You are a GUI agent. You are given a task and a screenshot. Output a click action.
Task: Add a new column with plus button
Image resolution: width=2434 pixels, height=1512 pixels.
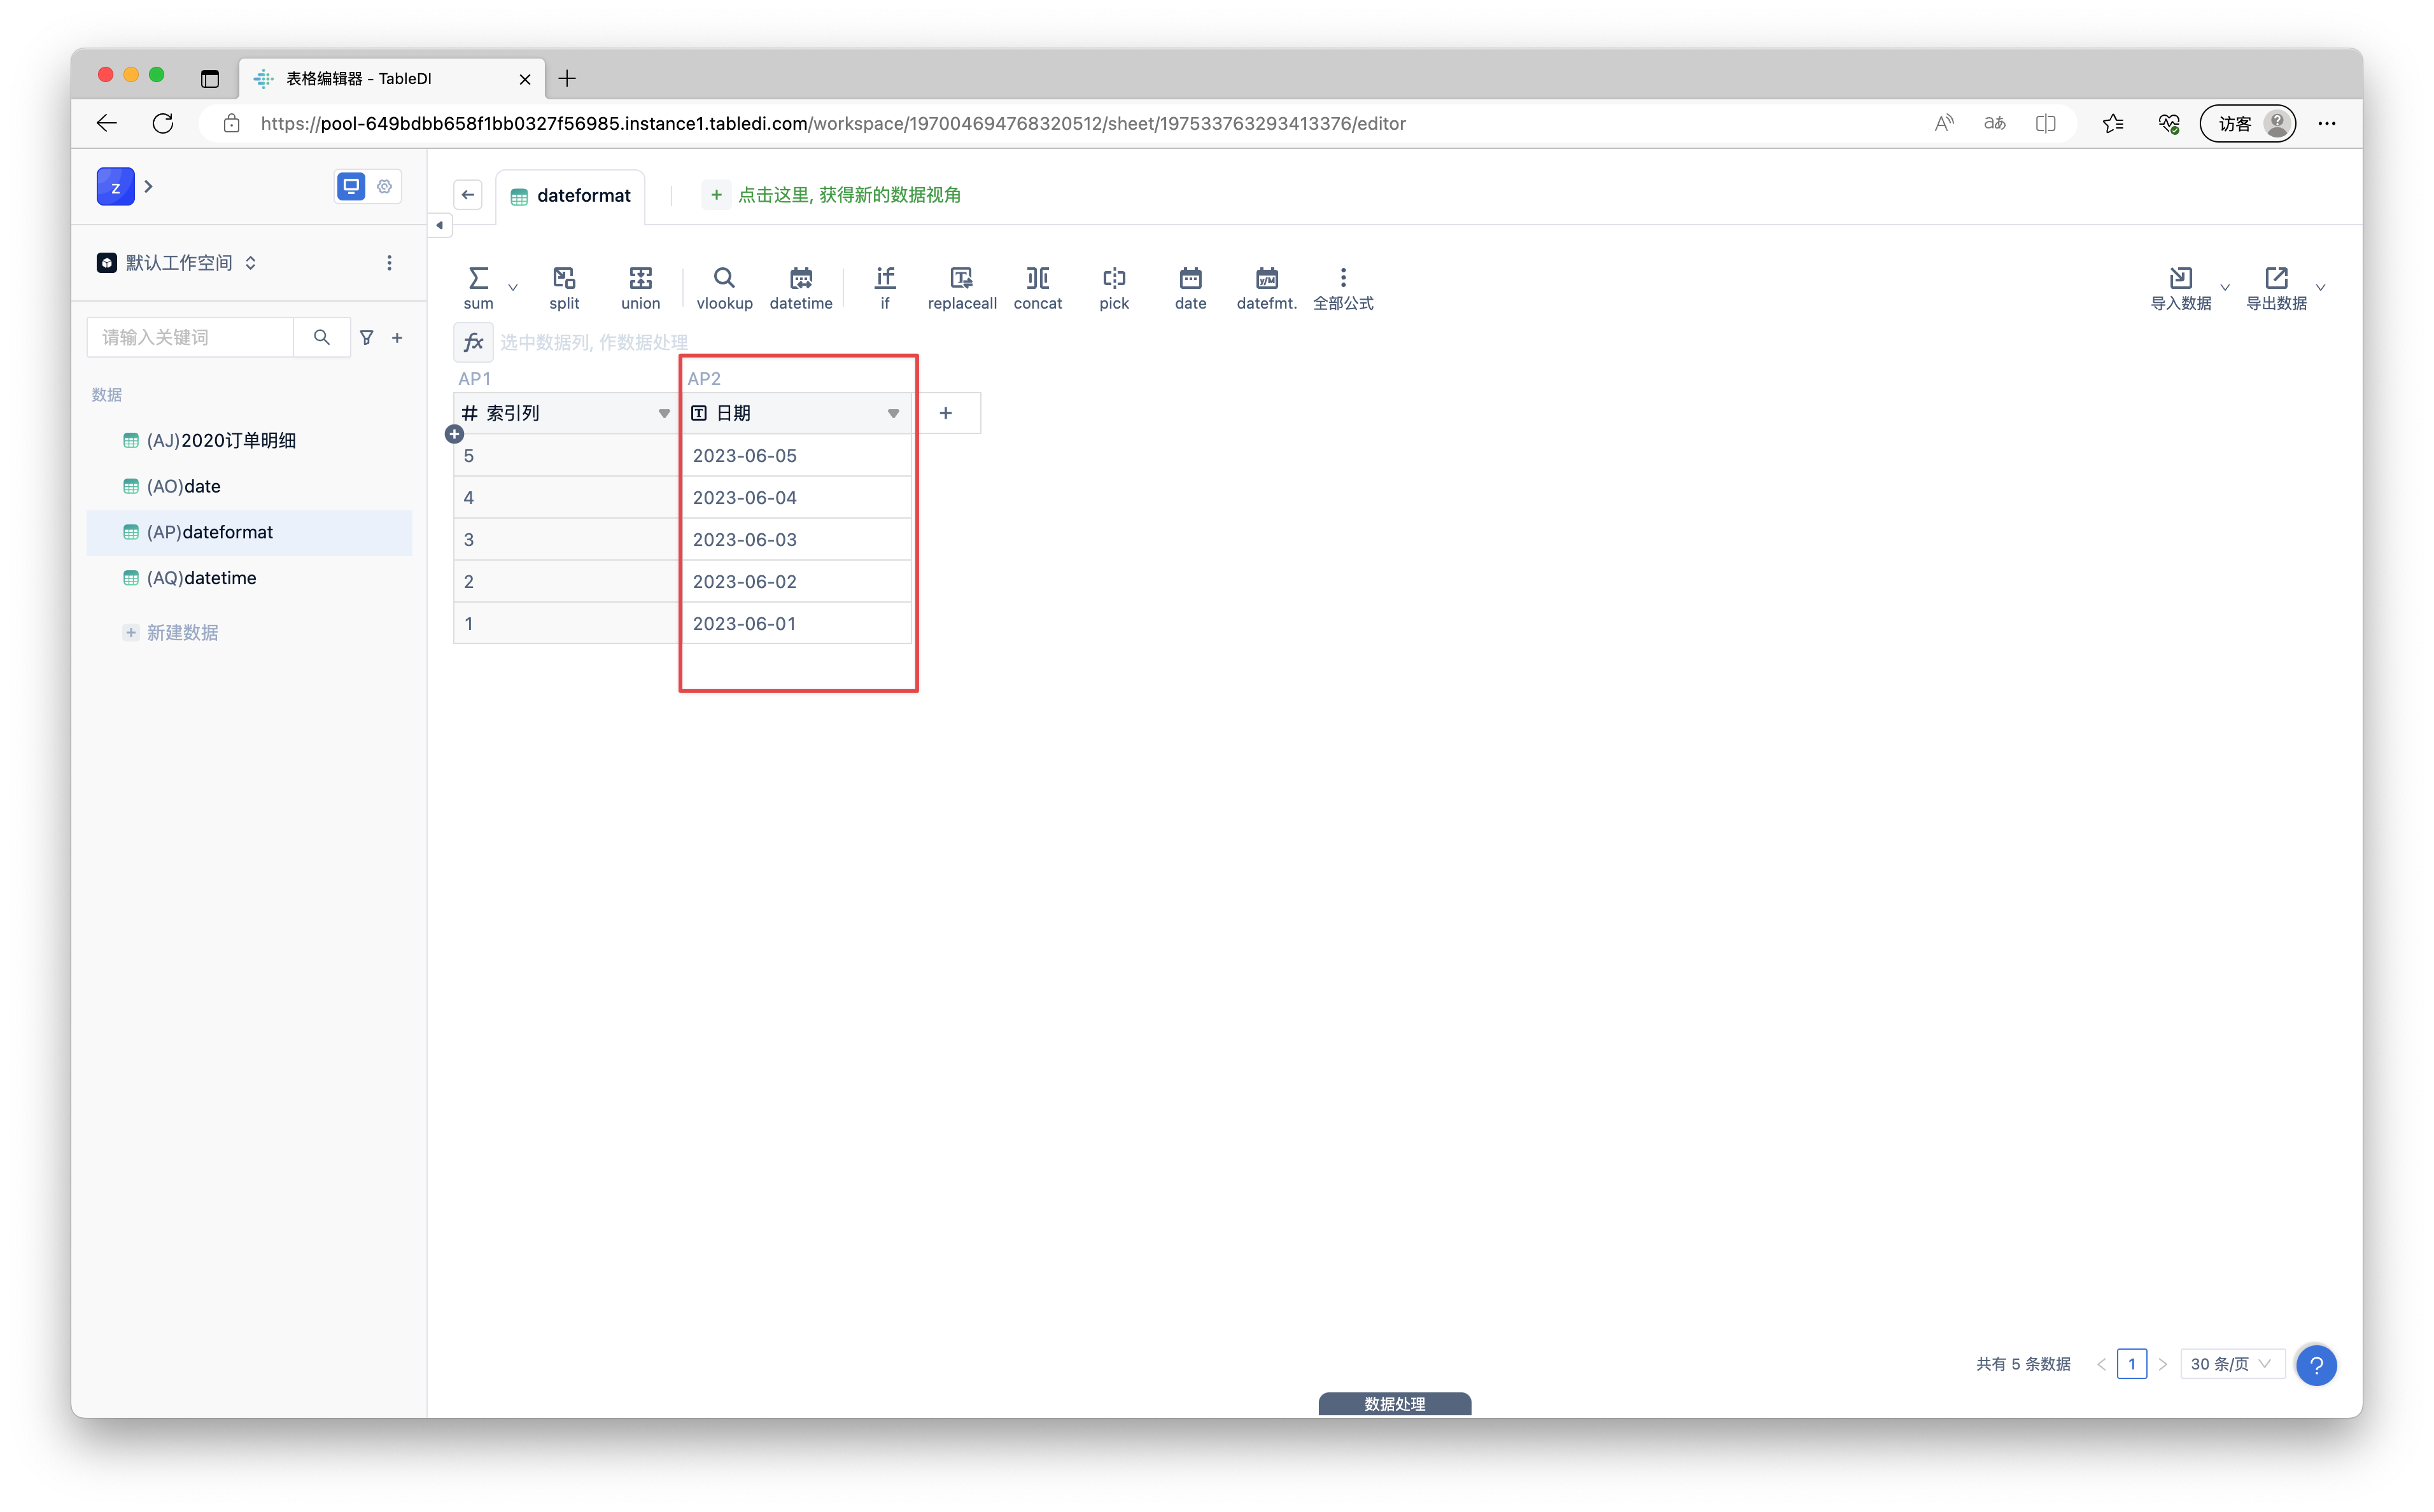tap(945, 413)
